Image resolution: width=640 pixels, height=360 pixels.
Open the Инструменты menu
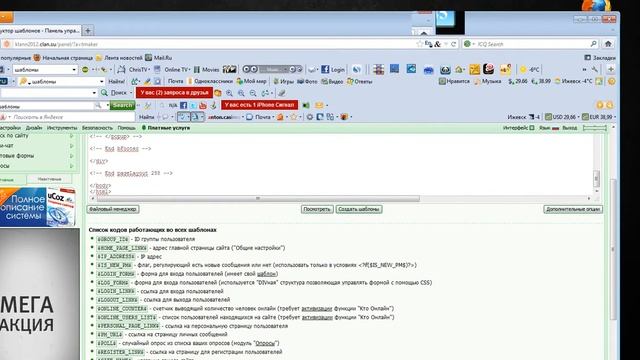click(62, 128)
